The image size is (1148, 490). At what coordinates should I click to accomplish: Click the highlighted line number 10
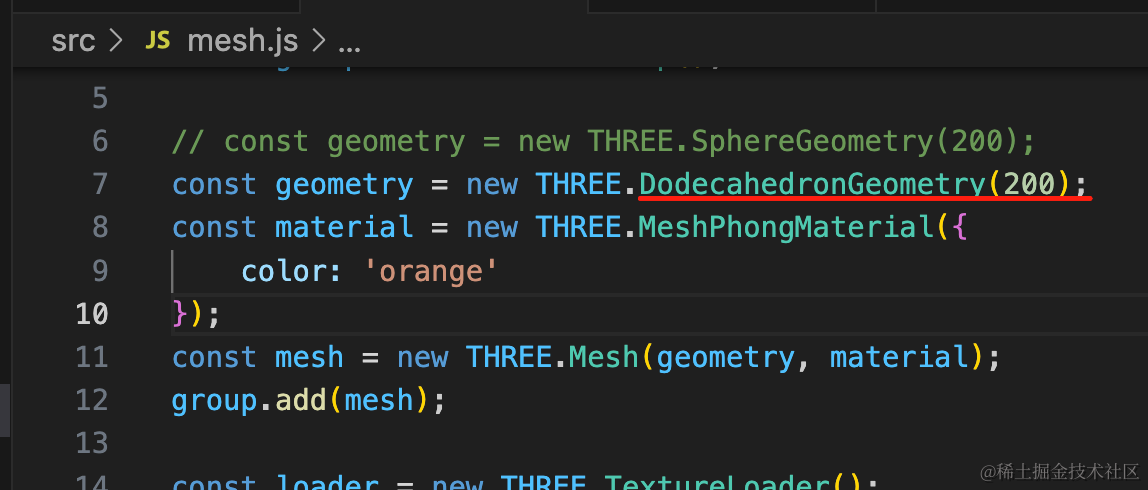pos(92,314)
